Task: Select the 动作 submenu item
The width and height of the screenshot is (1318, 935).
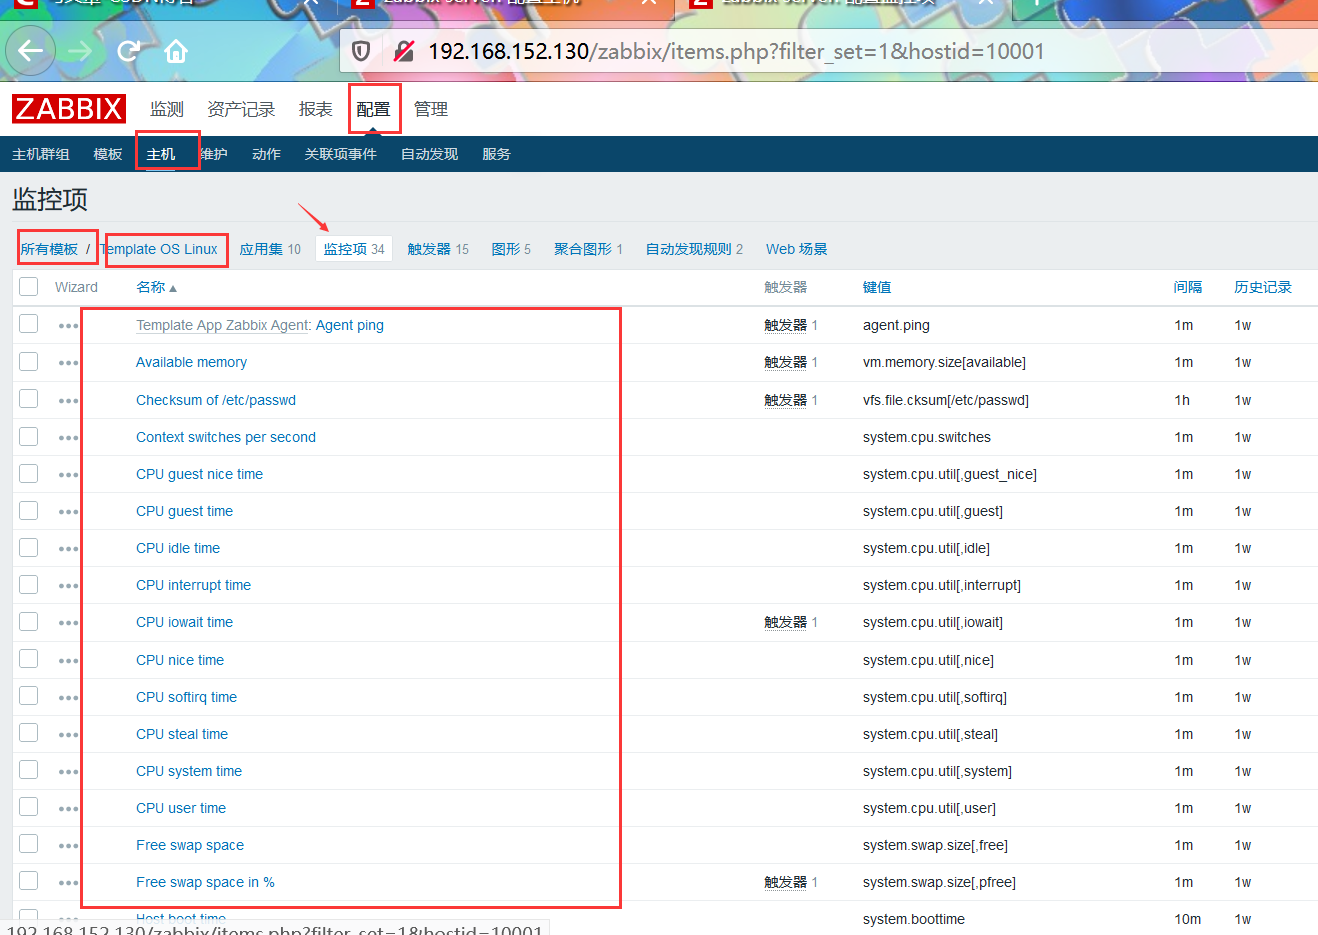Action: point(266,154)
